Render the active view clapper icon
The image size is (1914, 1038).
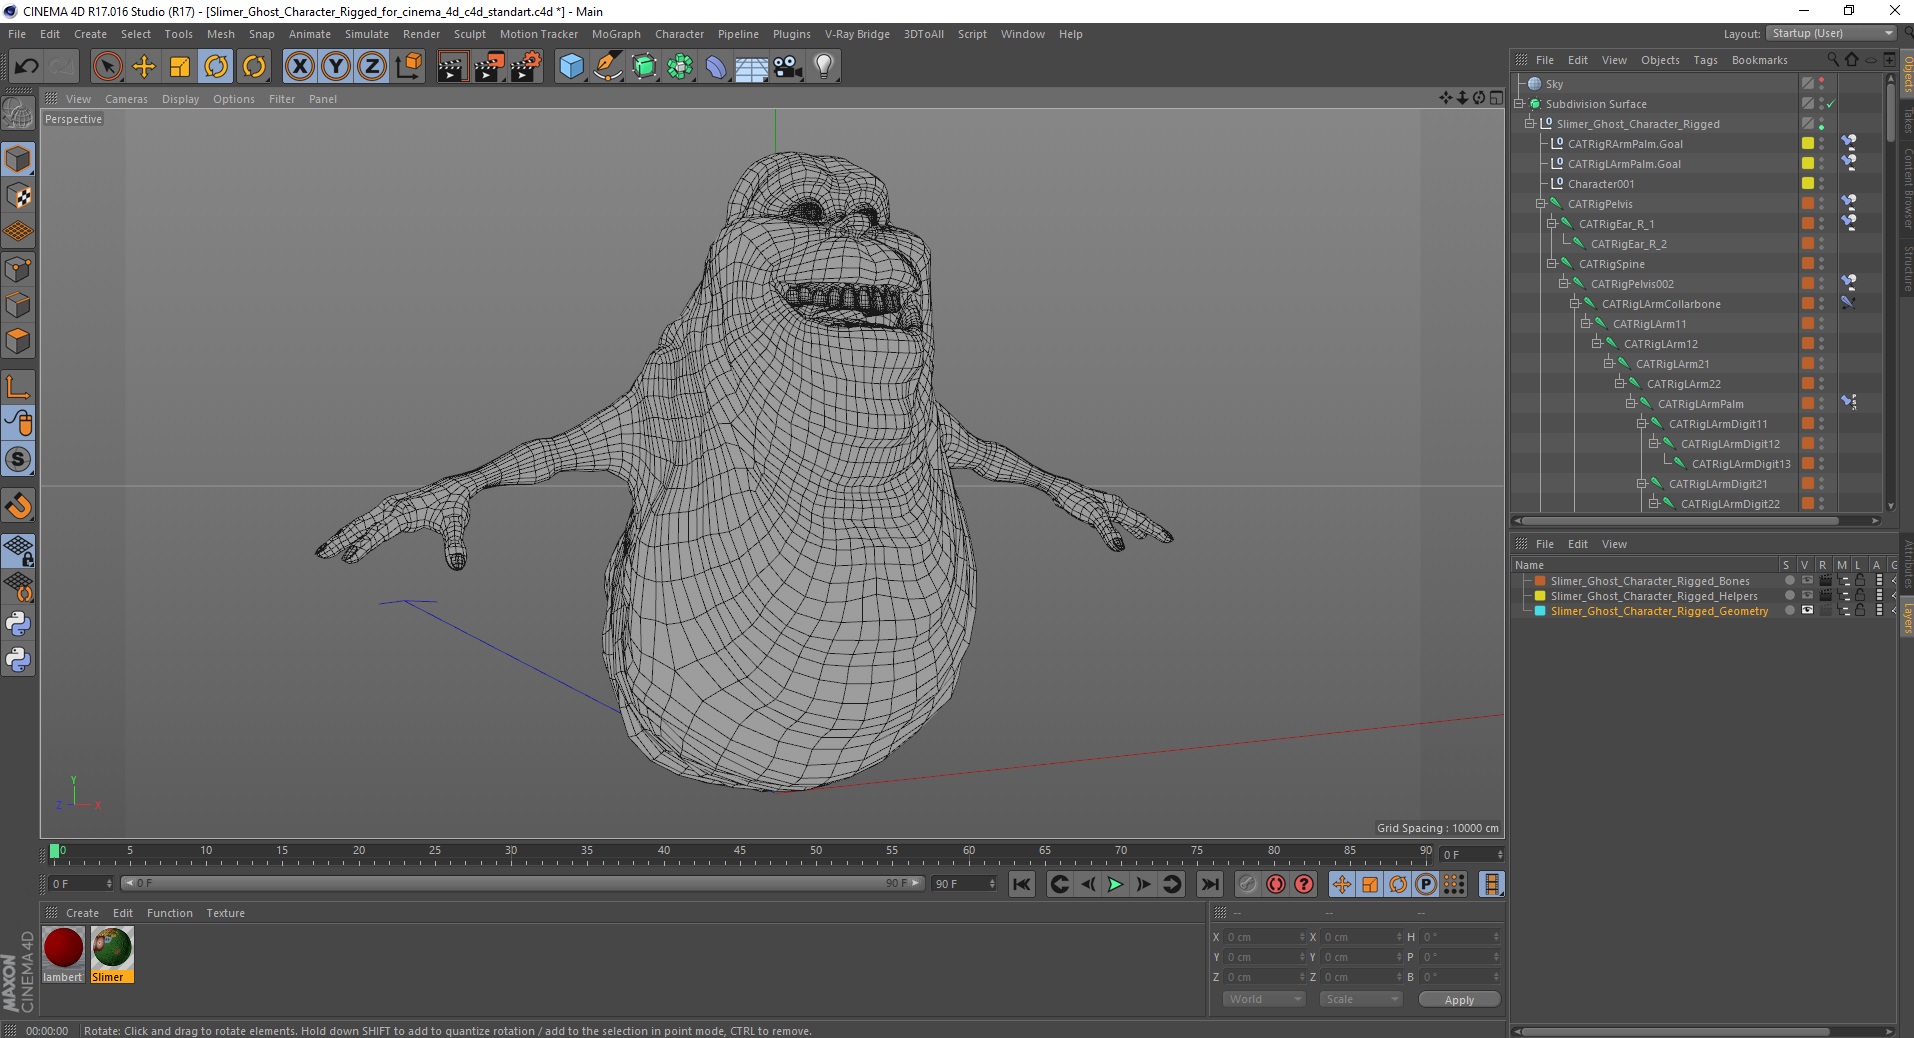[x=452, y=67]
